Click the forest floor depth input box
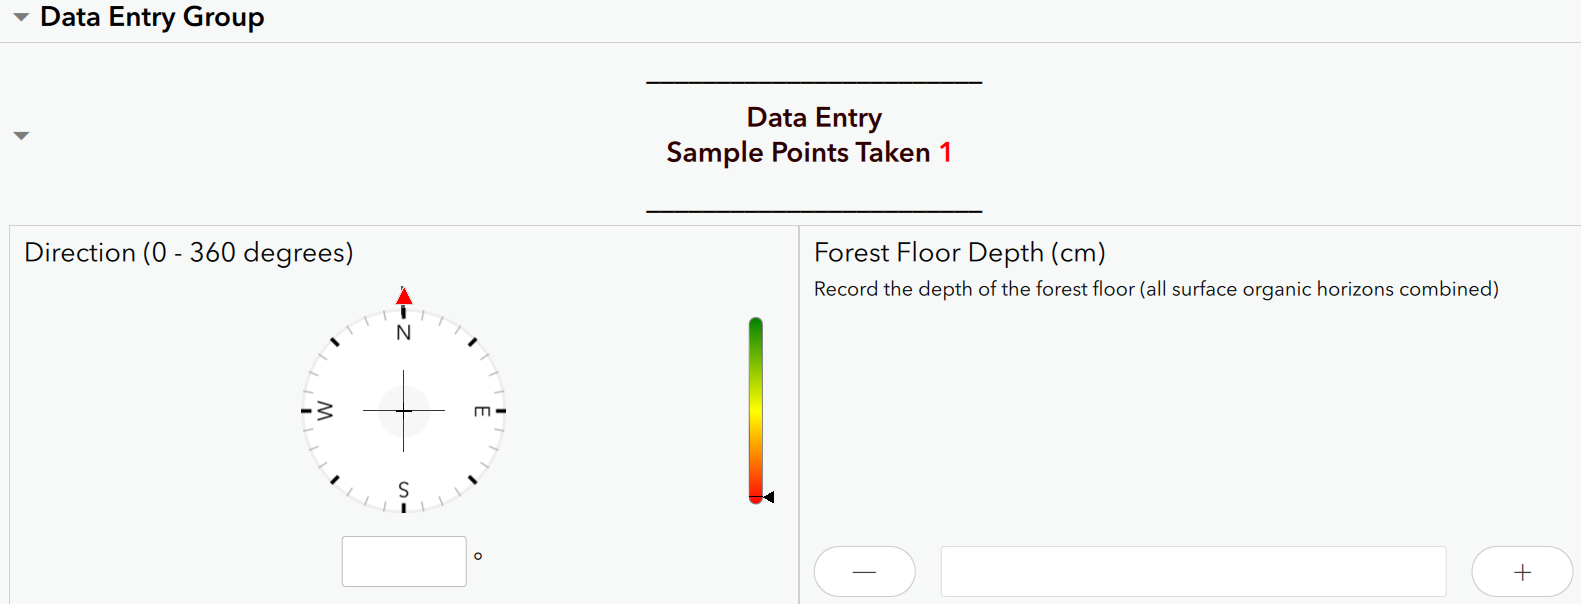Viewport: 1581px width, 604px height. [x=1193, y=571]
